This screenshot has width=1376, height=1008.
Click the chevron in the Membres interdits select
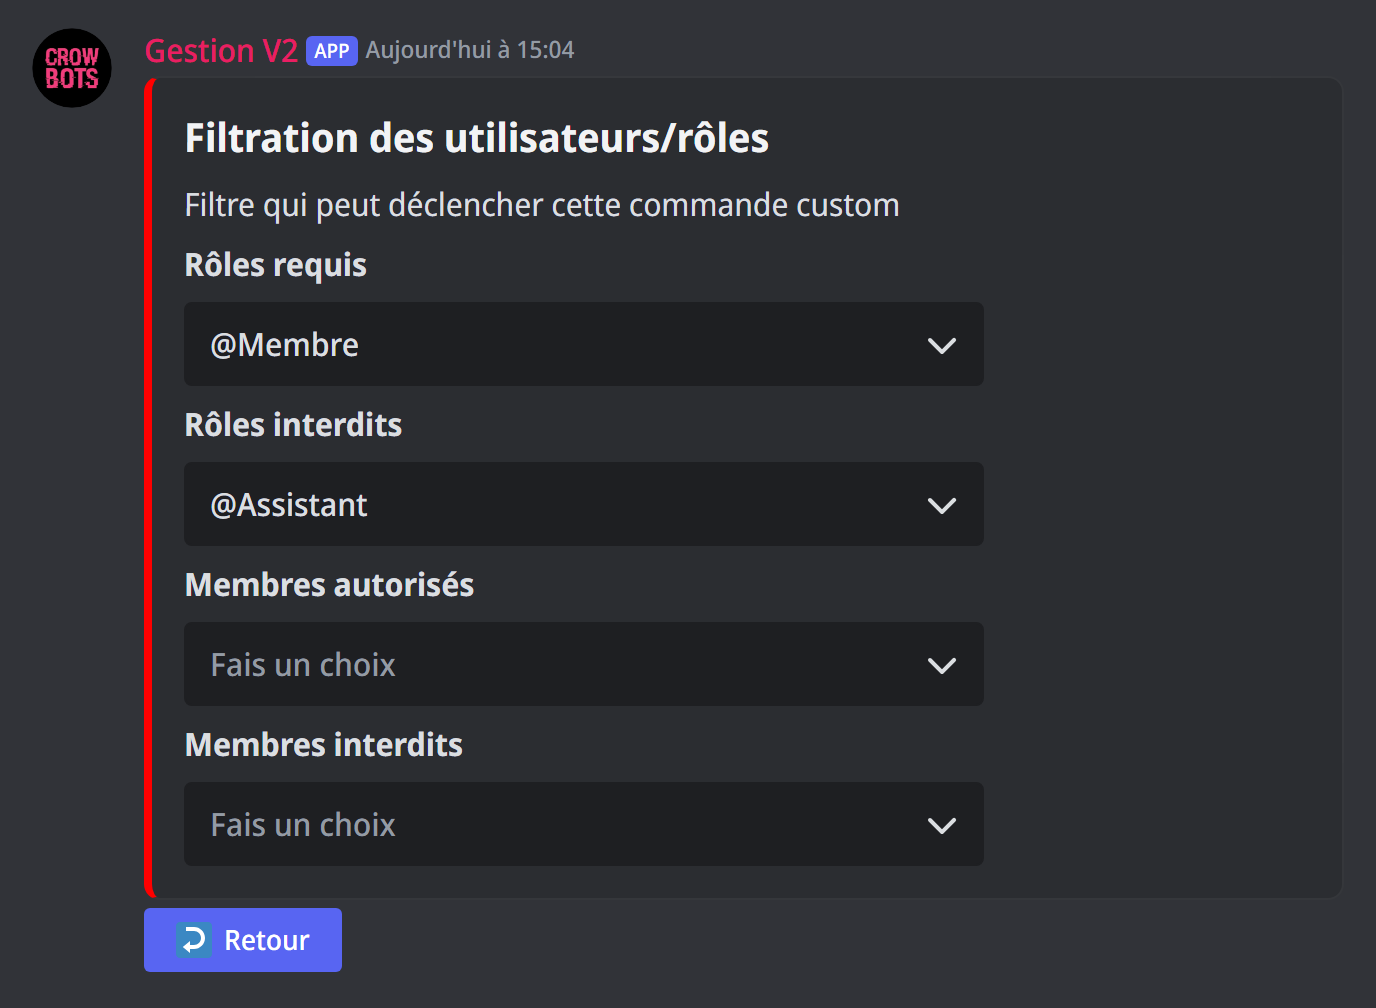pos(942,825)
